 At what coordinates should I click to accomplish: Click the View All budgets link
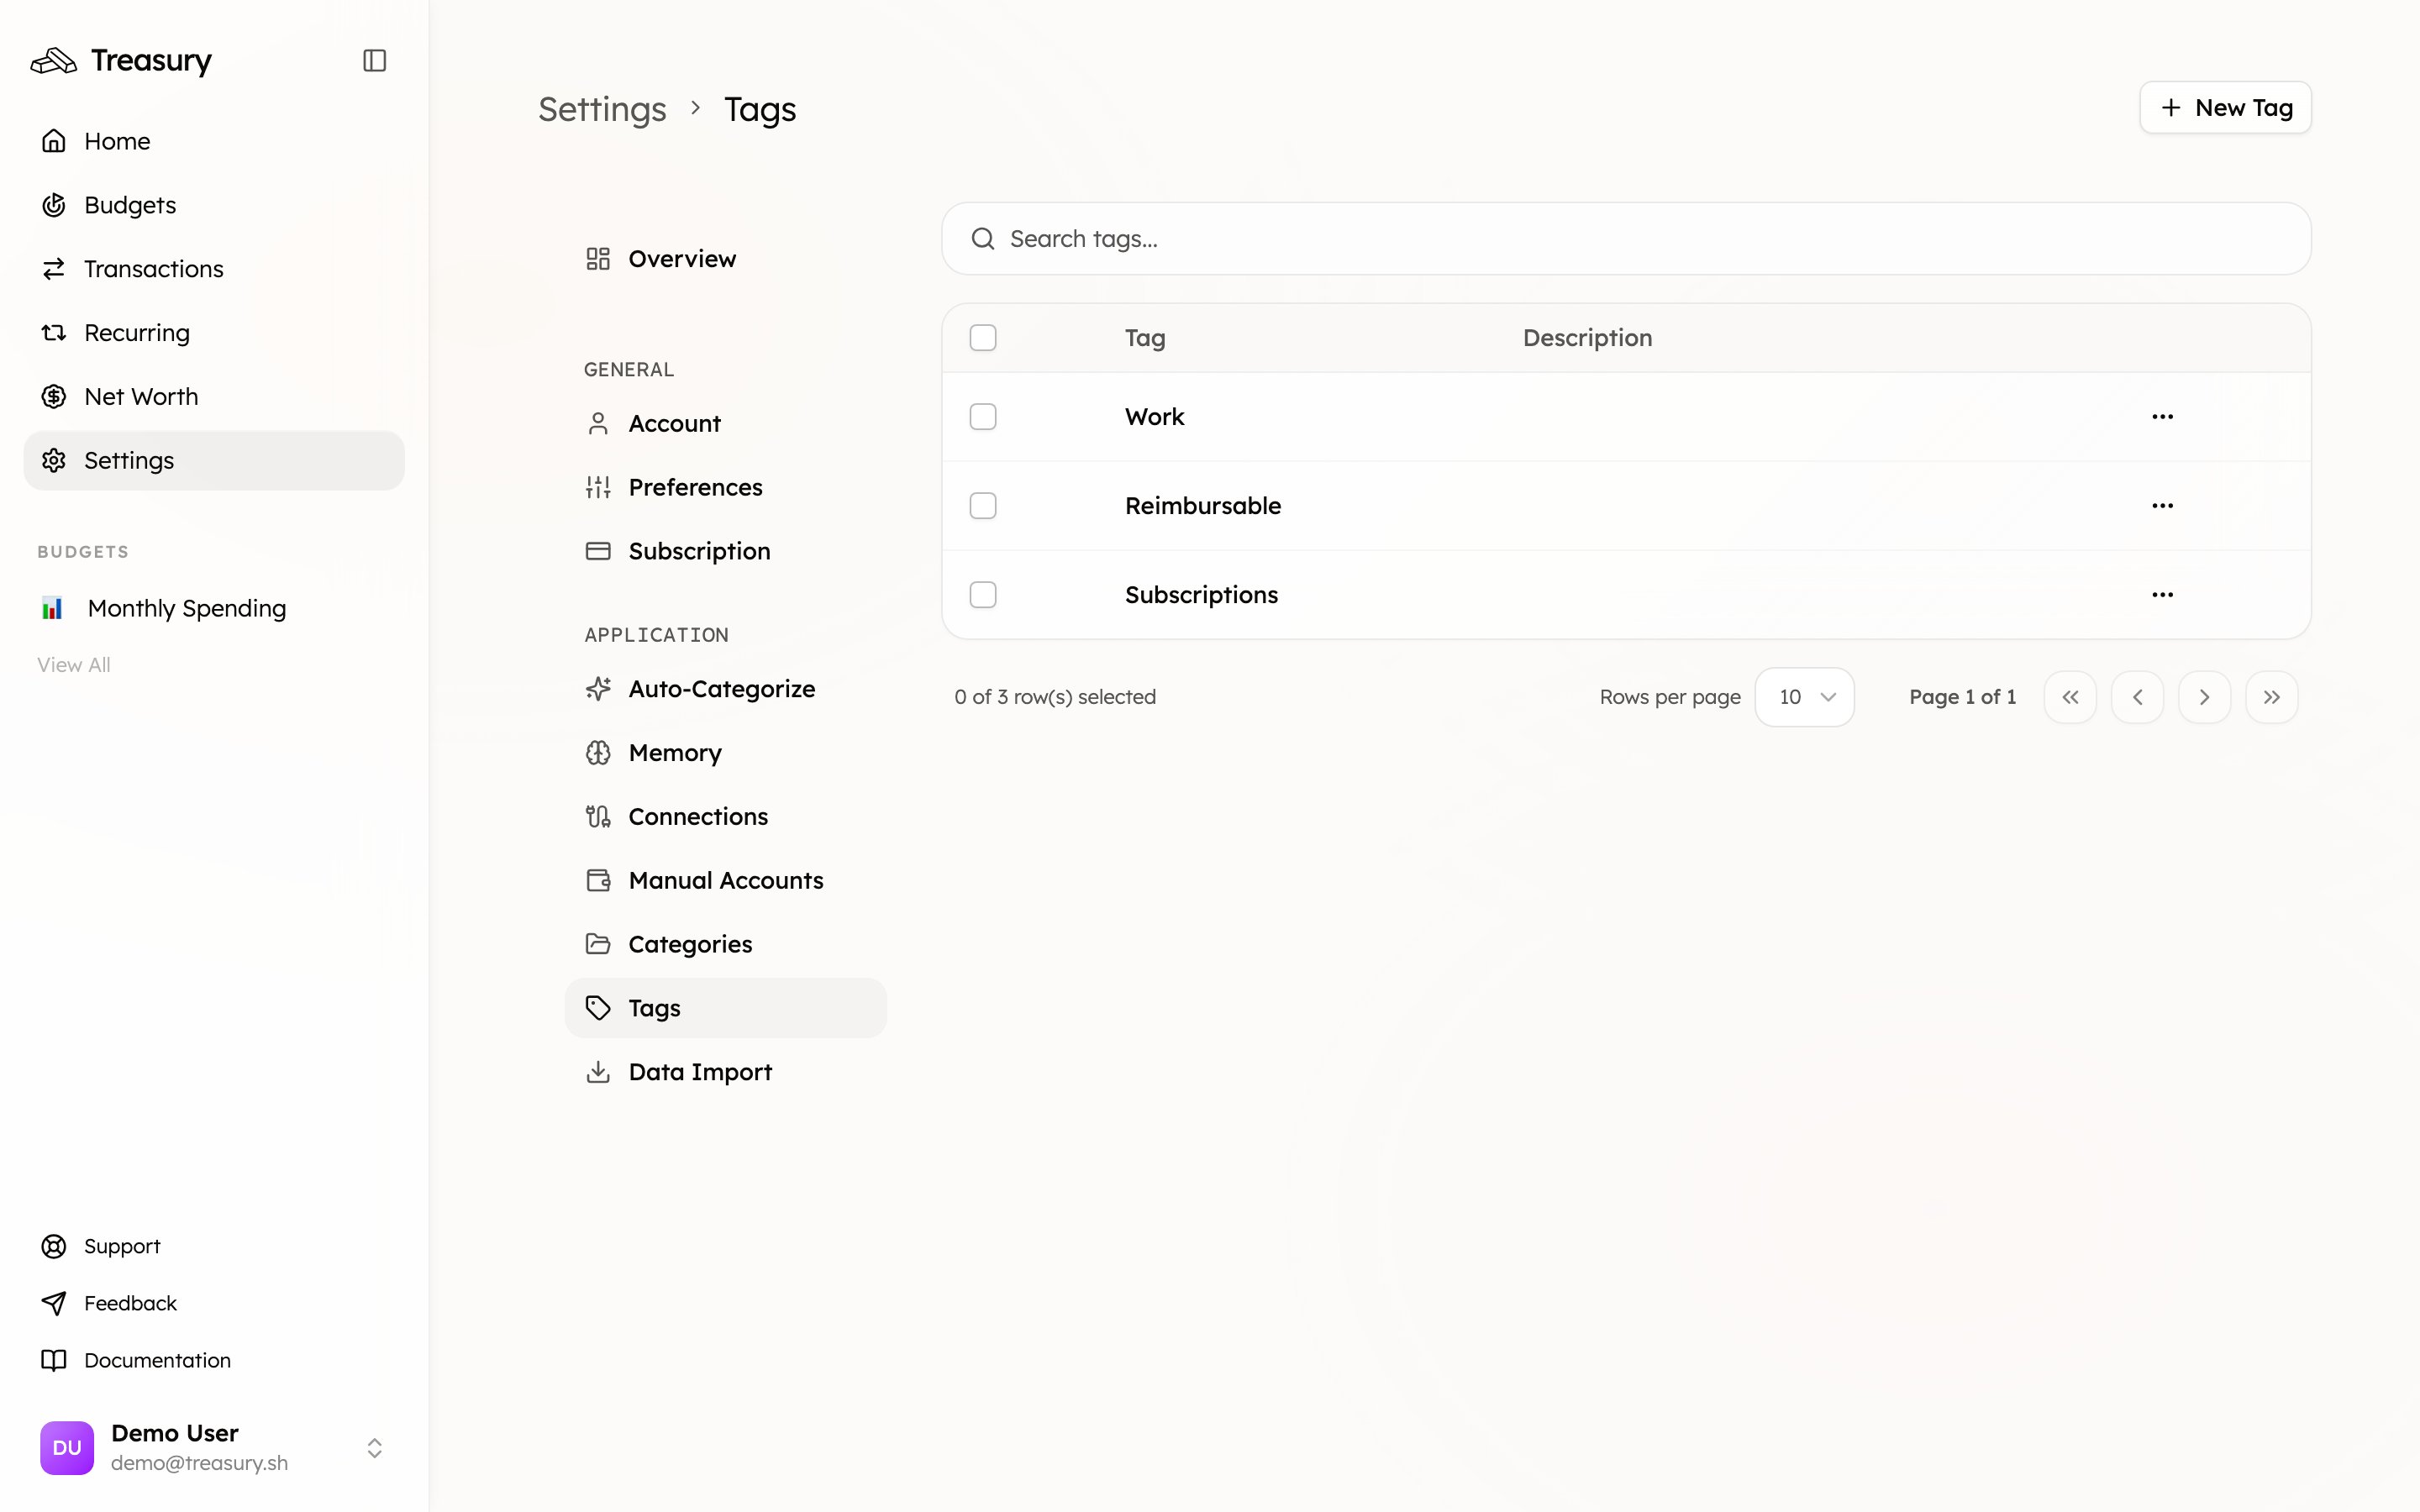coord(74,665)
